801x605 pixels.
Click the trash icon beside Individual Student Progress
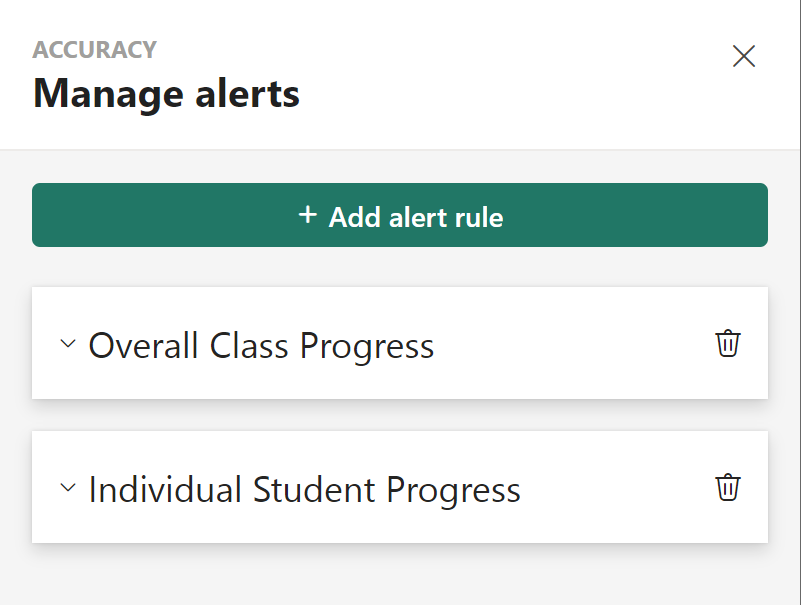(x=728, y=487)
